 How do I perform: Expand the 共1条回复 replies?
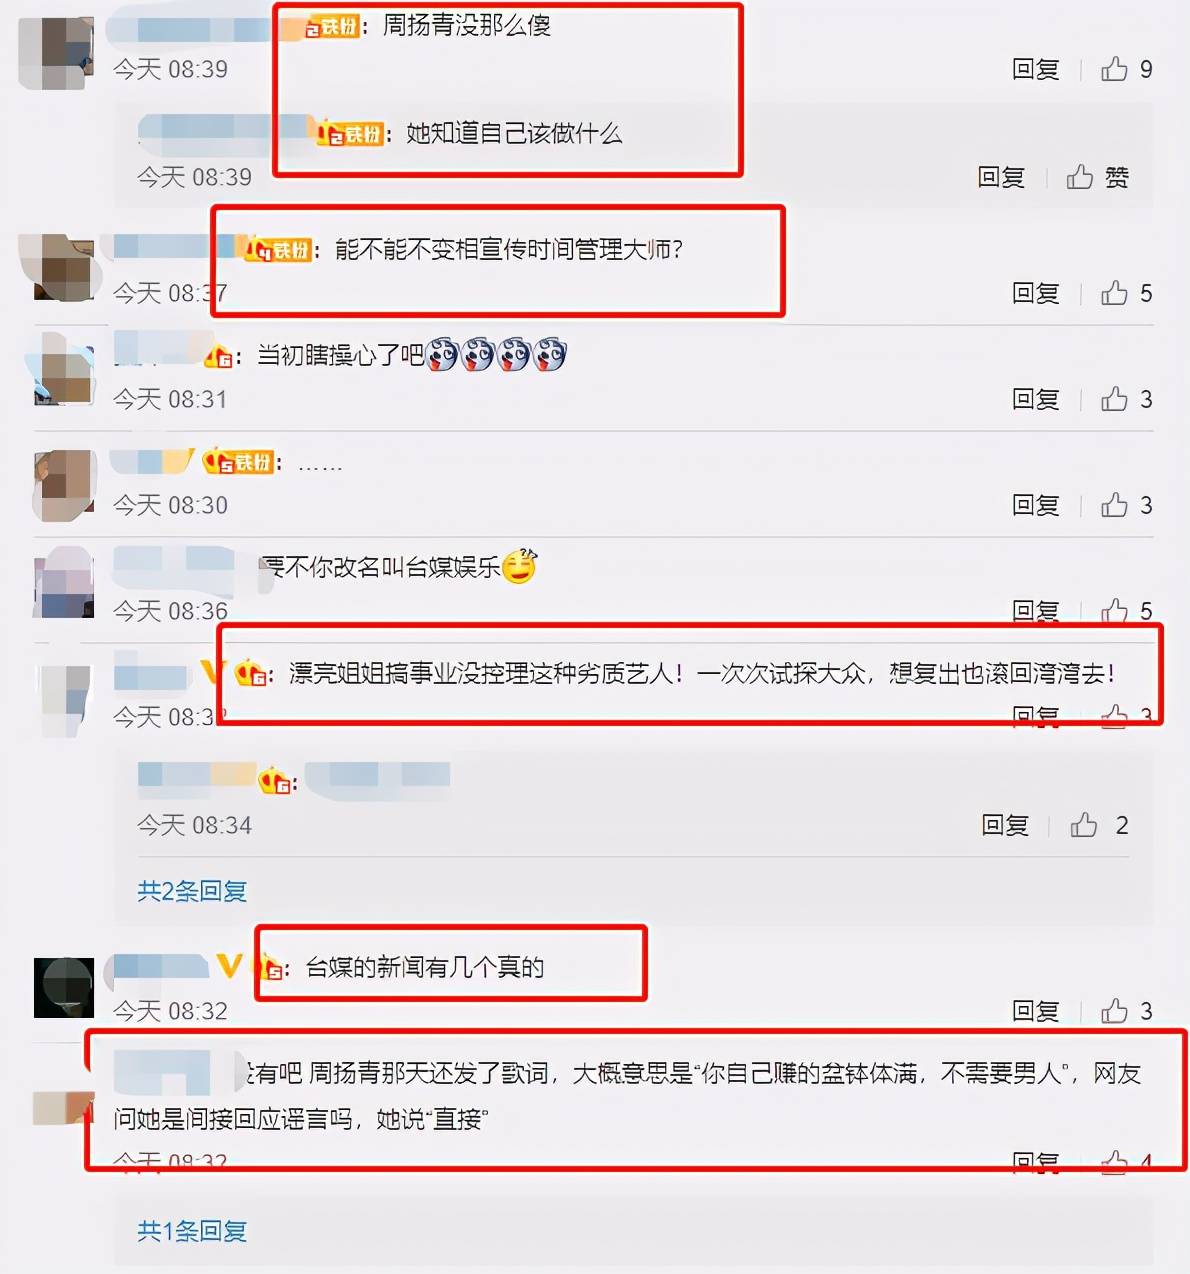click(192, 1230)
